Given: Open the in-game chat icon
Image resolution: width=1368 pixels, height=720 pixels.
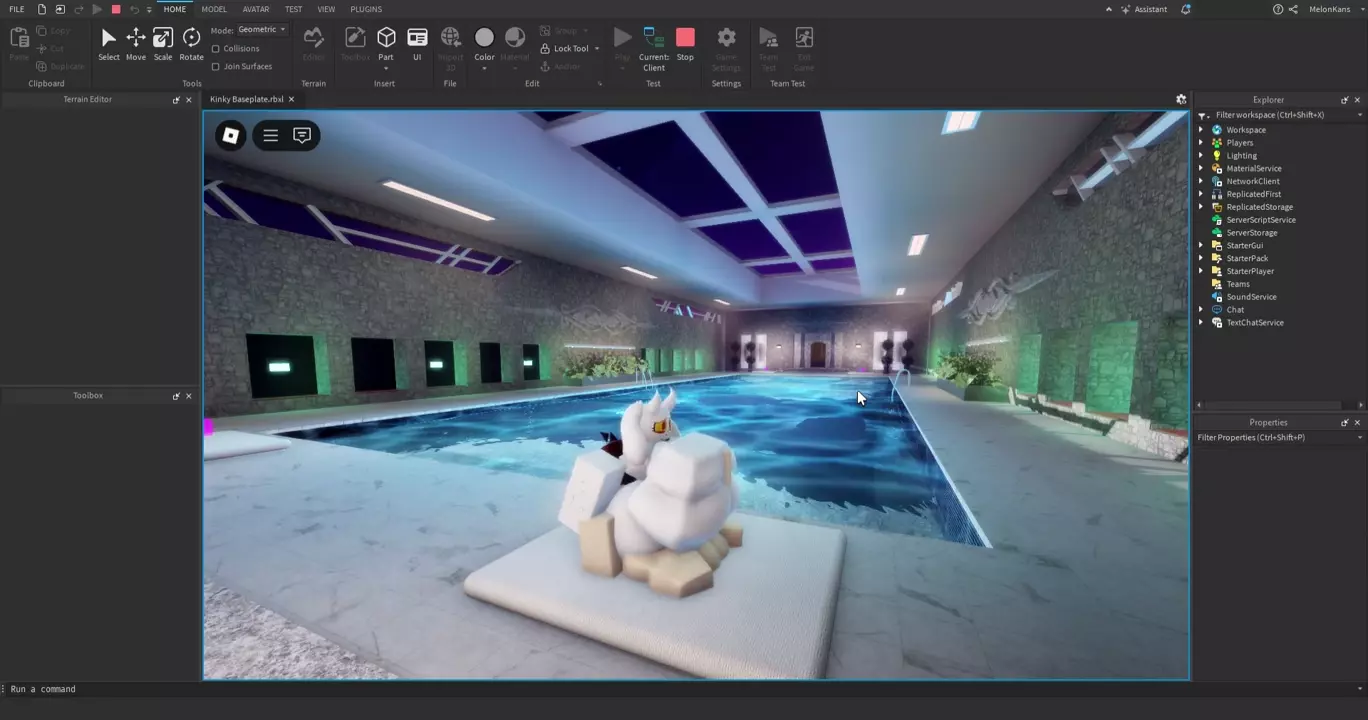Looking at the screenshot, I should pos(302,135).
